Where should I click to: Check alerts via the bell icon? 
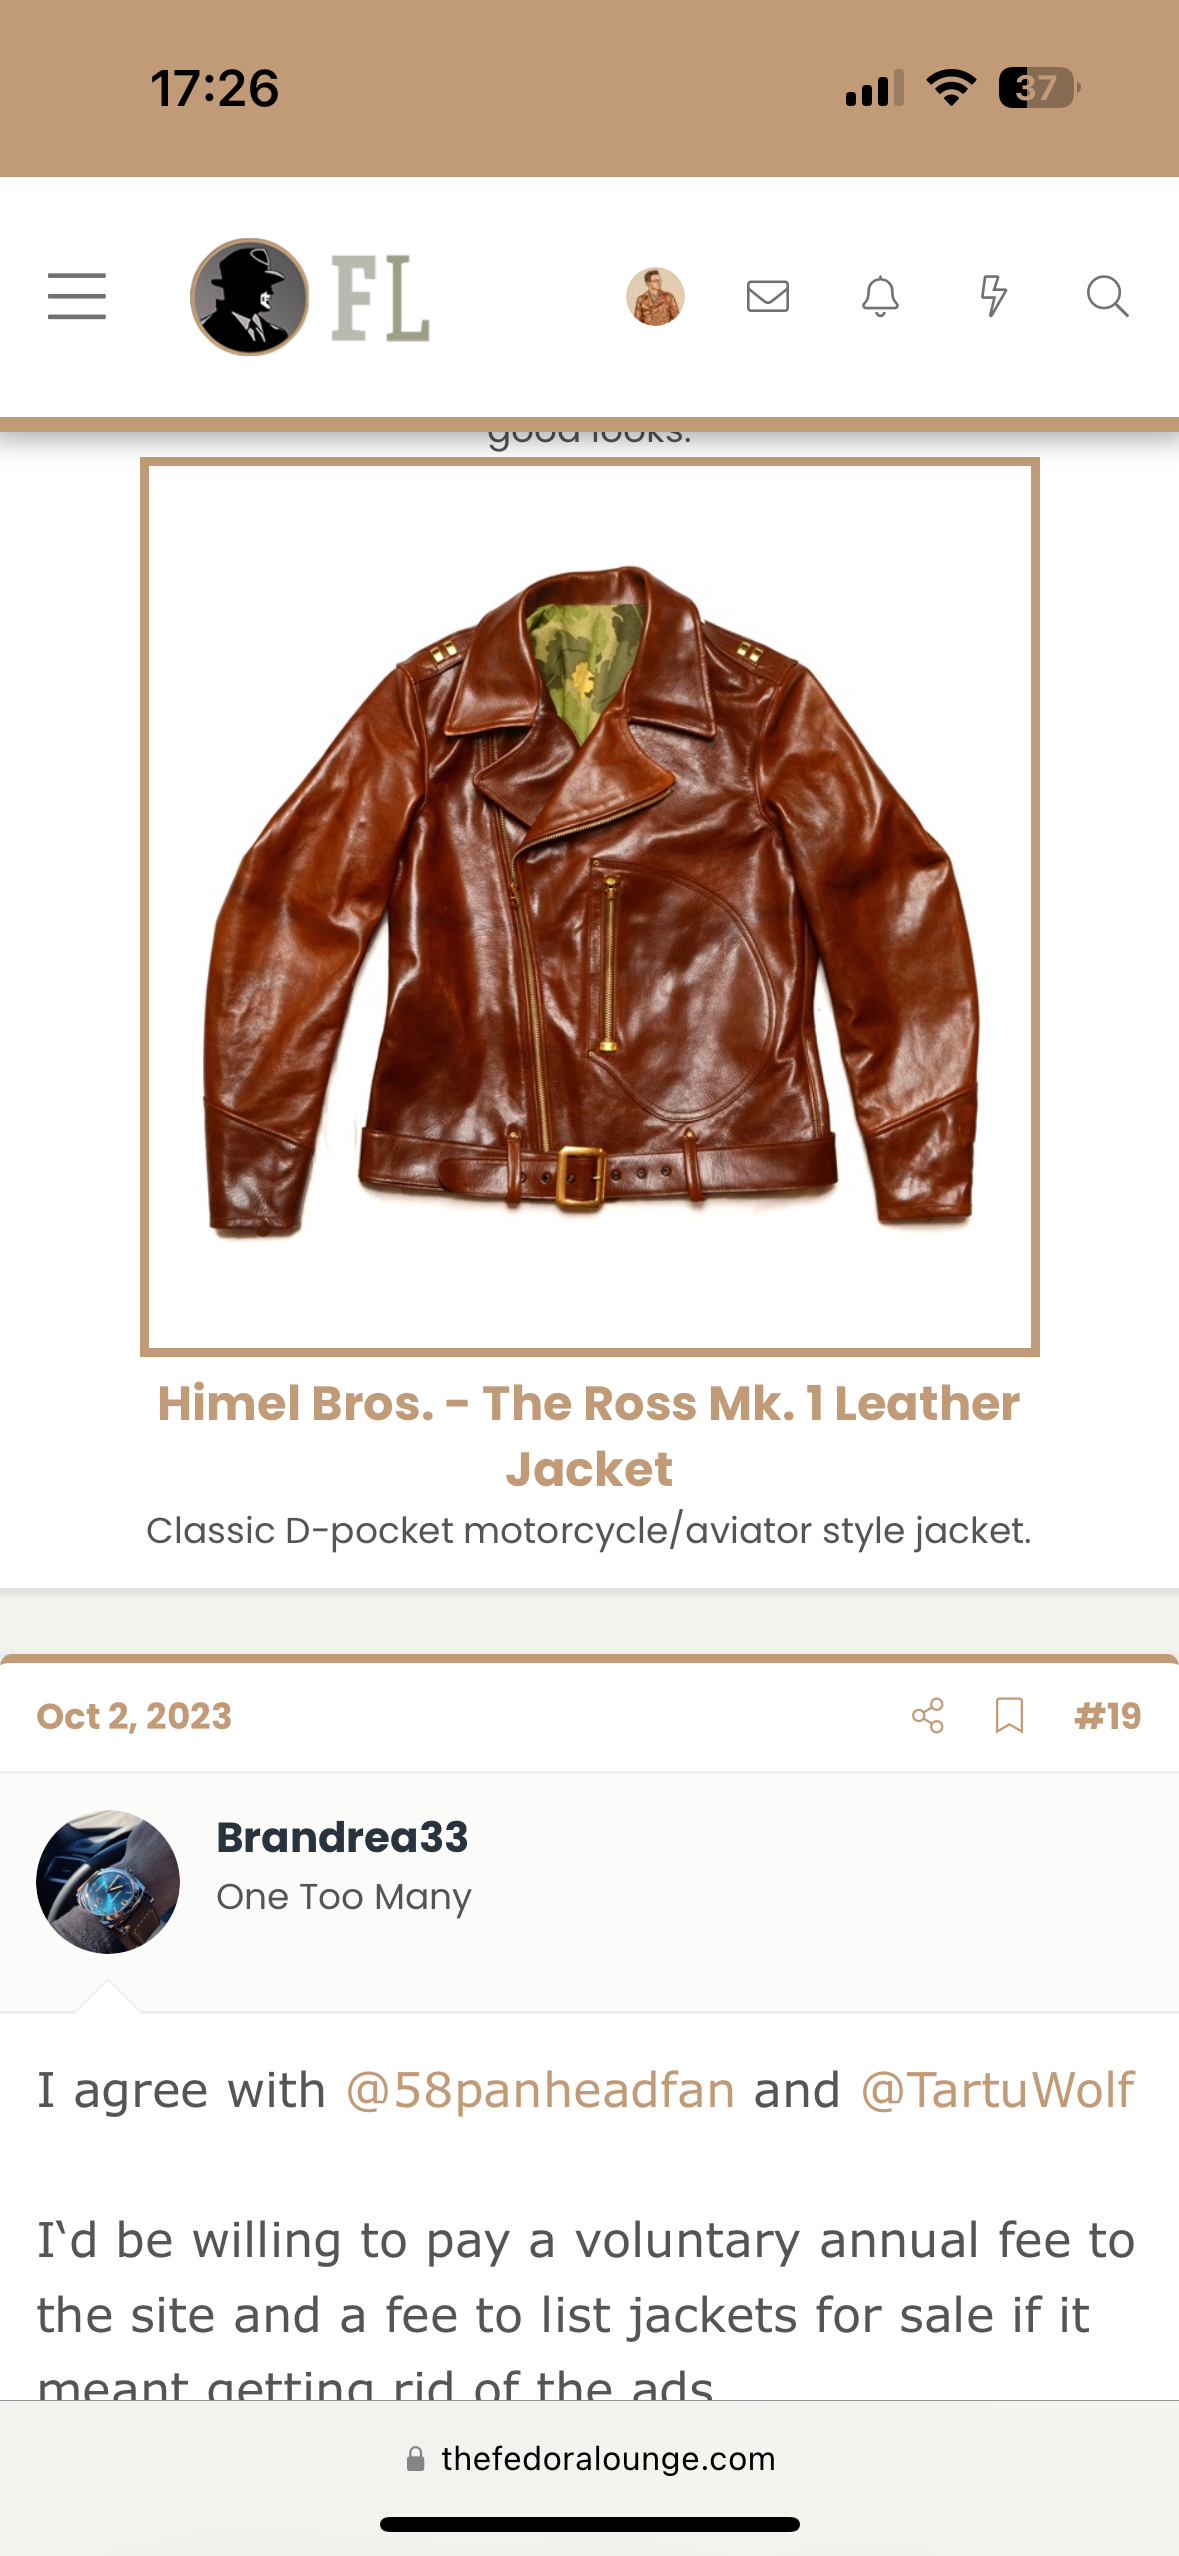point(881,296)
